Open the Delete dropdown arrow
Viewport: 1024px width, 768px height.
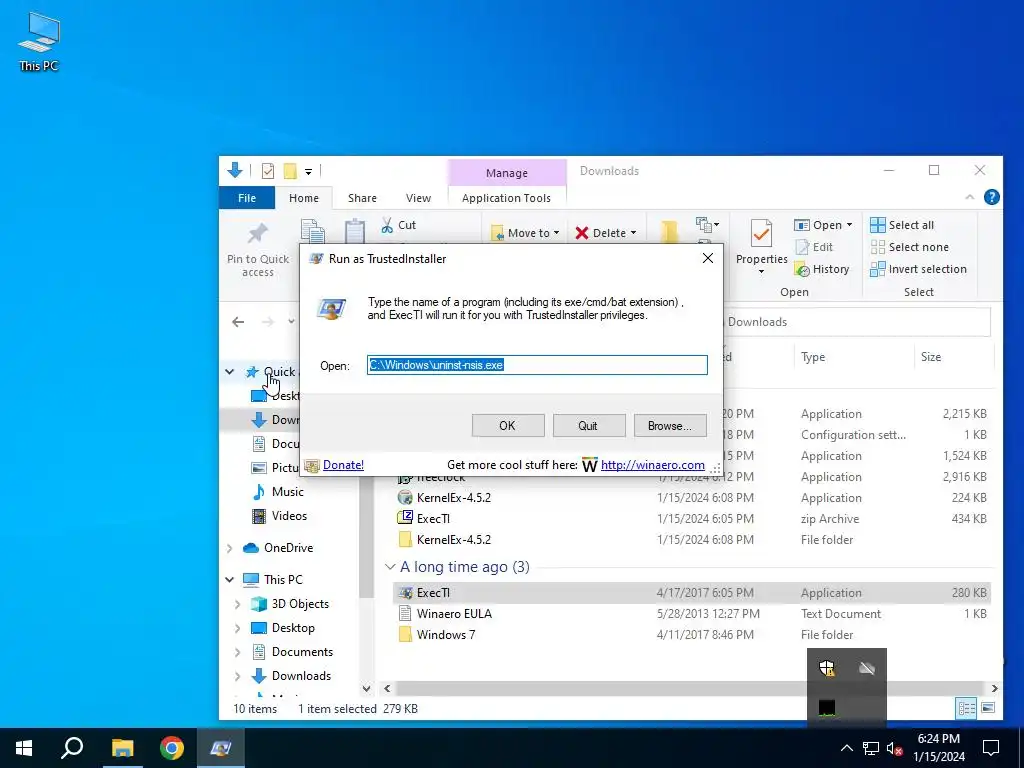pyautogui.click(x=633, y=232)
